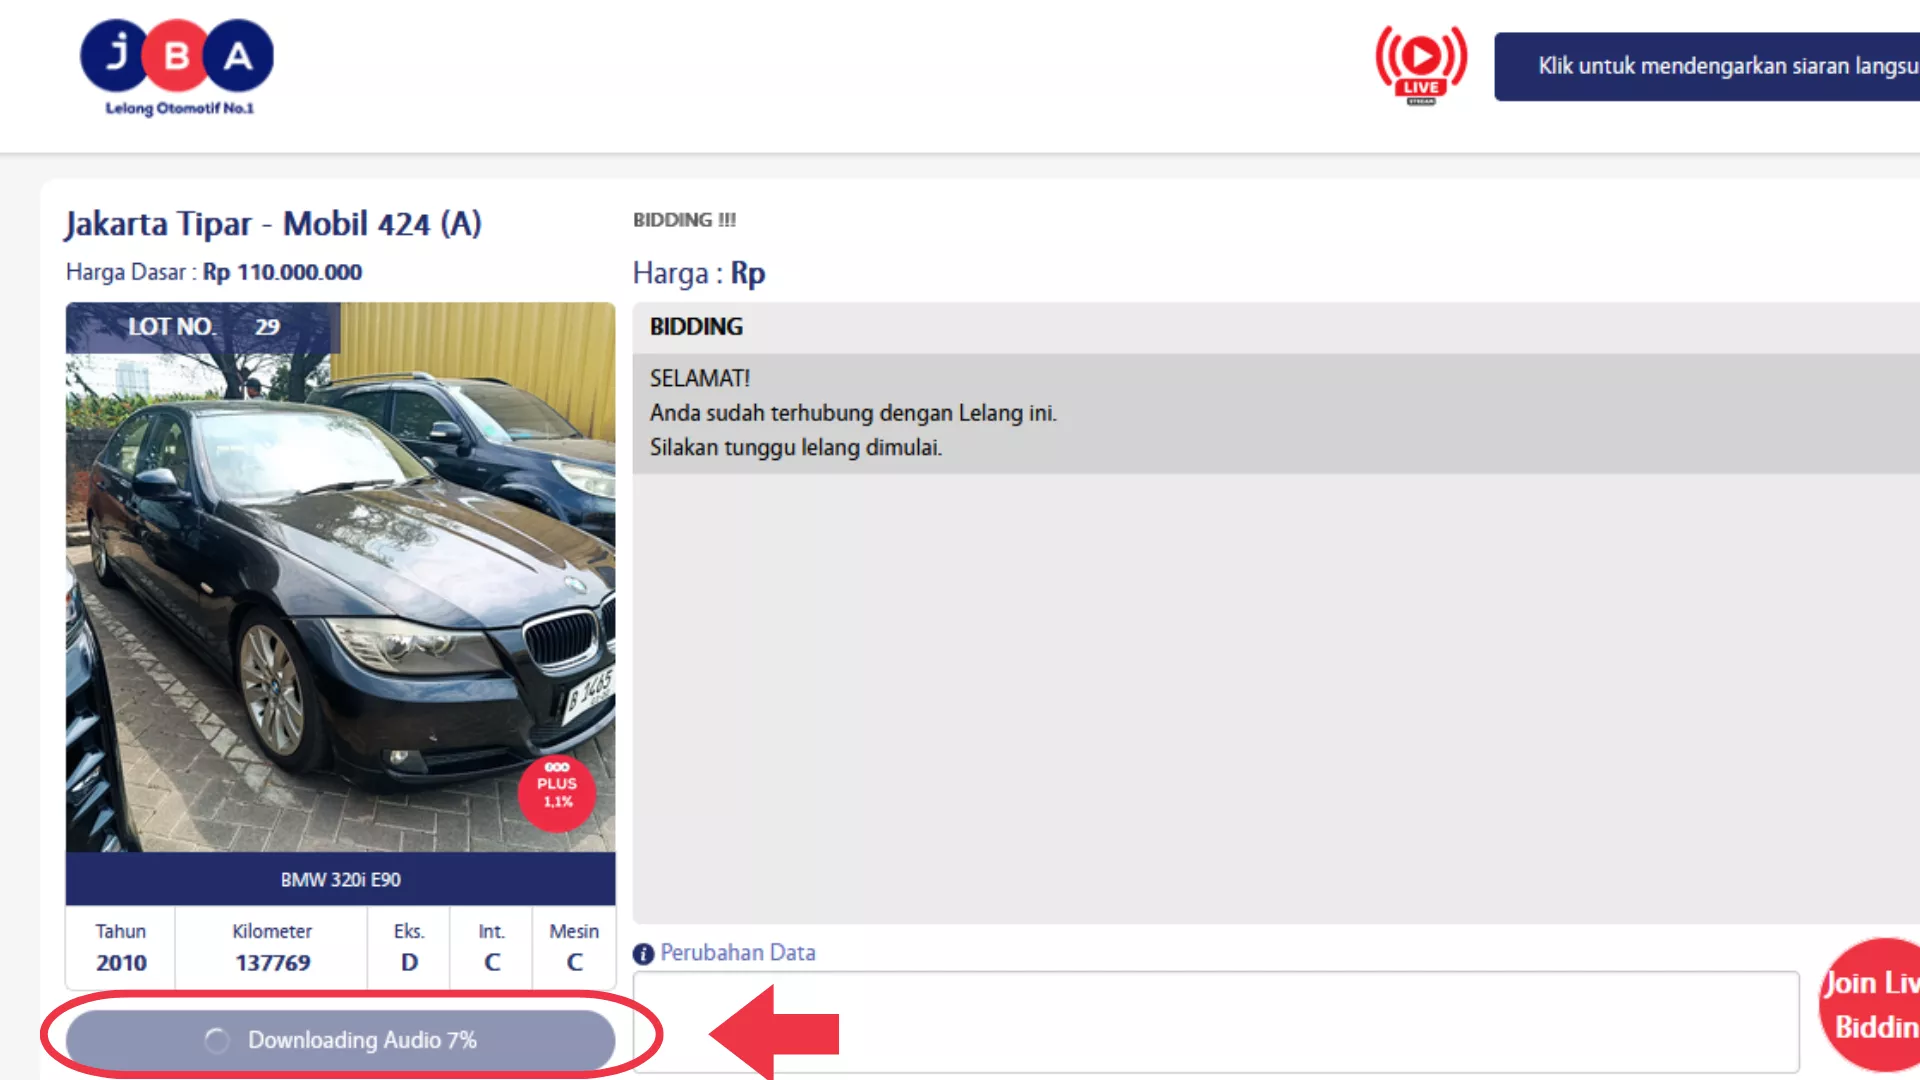
Task: Click the LOT NO. 29 label
Action: click(204, 327)
